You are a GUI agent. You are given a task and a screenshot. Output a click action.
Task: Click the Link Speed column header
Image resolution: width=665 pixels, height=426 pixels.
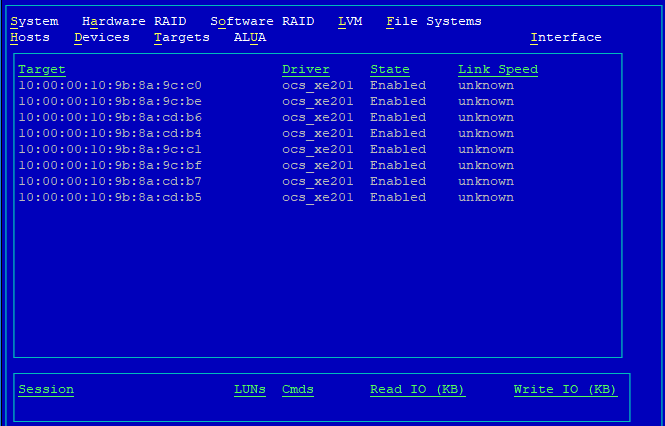[498, 69]
